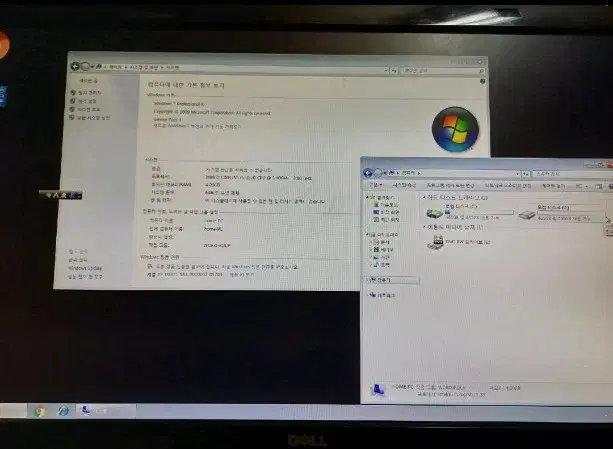The height and width of the screenshot is (449, 613).
Task: Click Map network drive in explorer toolbar
Action: [x=507, y=186]
